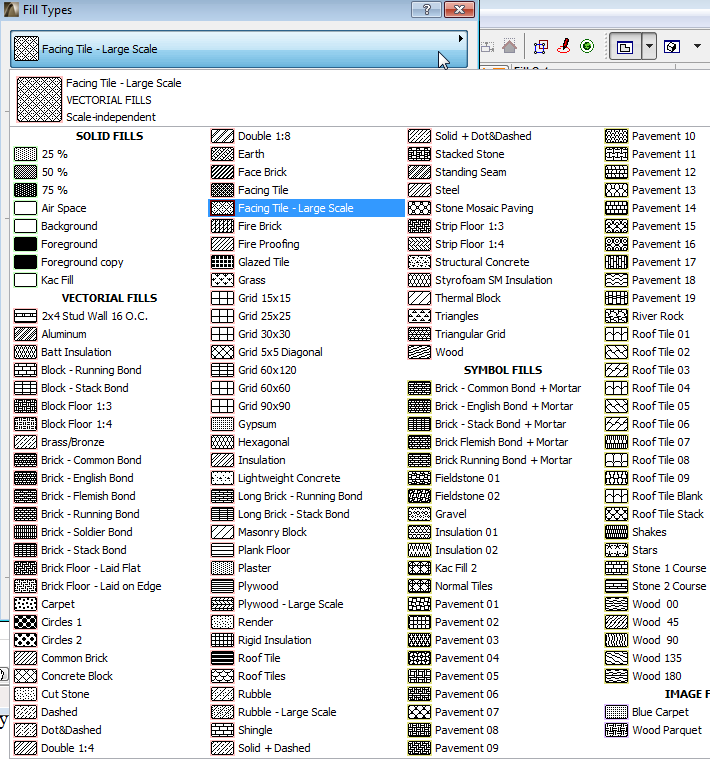
Task: Select the Brick - Soldier Bond pattern icon
Action: pos(25,532)
